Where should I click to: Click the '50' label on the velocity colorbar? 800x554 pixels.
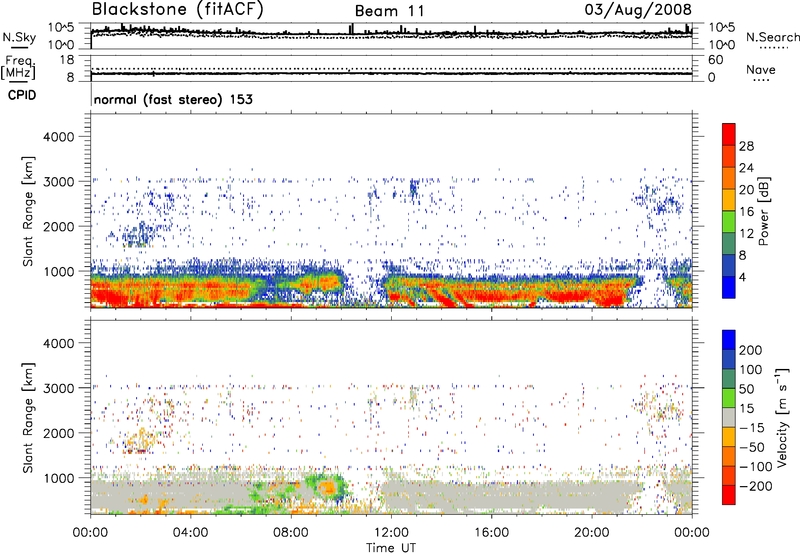point(746,389)
